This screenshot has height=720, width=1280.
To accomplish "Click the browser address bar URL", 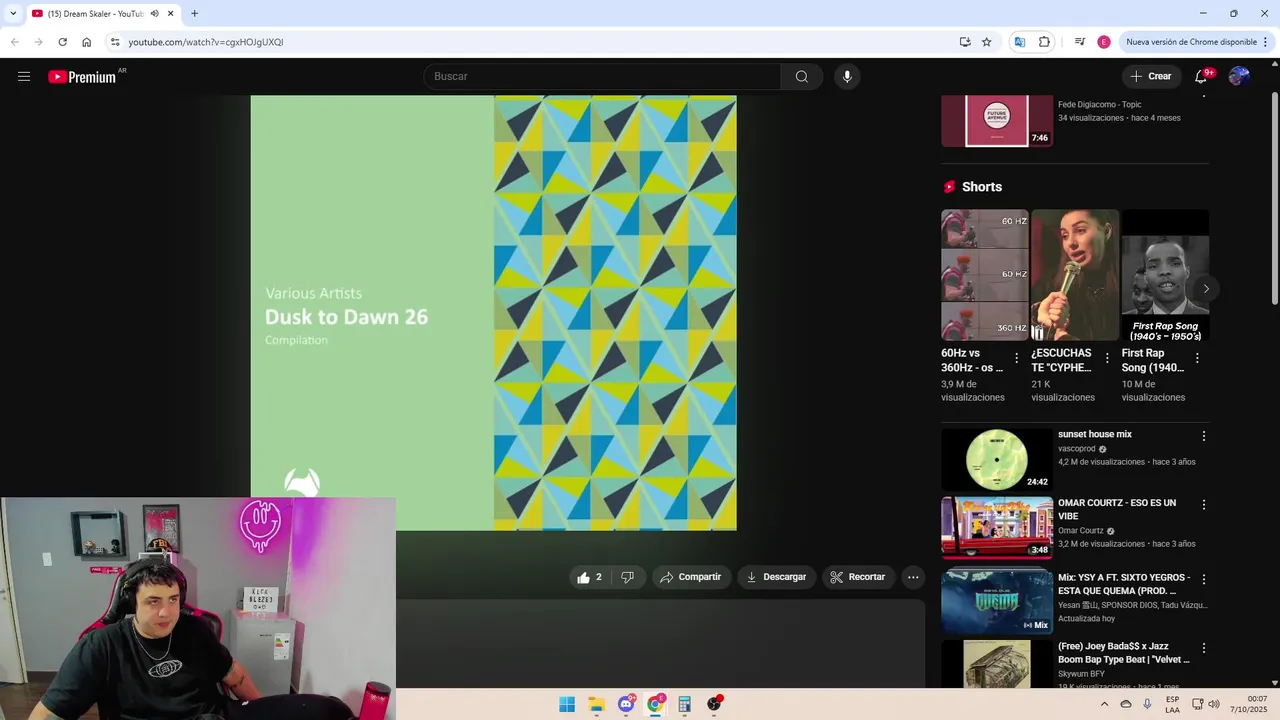I will point(205,42).
